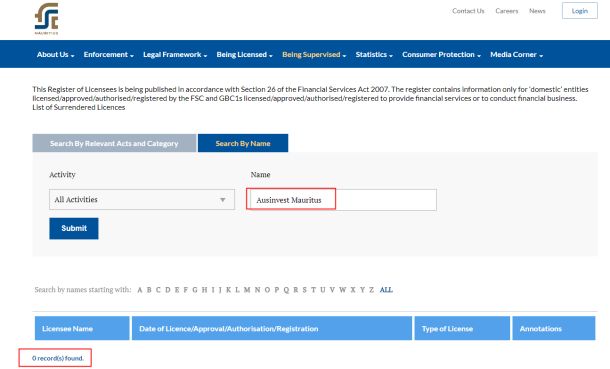Filter names starting with A
The height and width of the screenshot is (369, 610).
(140, 290)
